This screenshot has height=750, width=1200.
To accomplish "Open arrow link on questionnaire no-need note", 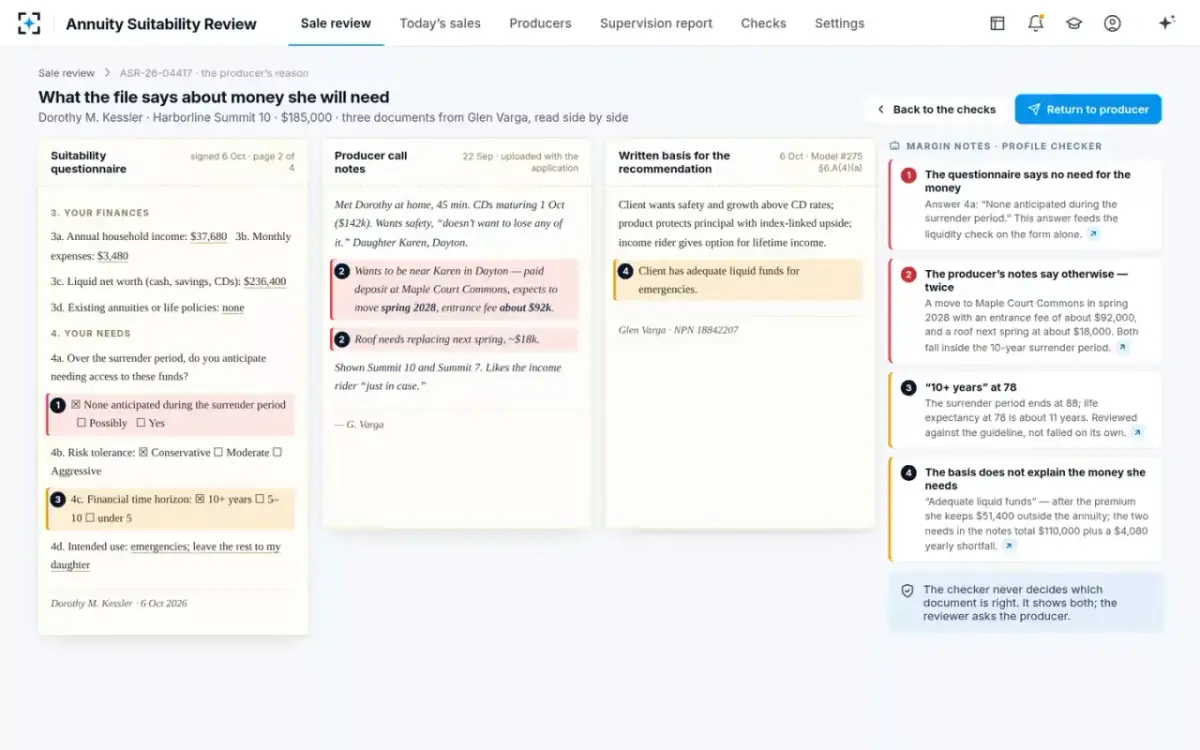I will pyautogui.click(x=1093, y=234).
